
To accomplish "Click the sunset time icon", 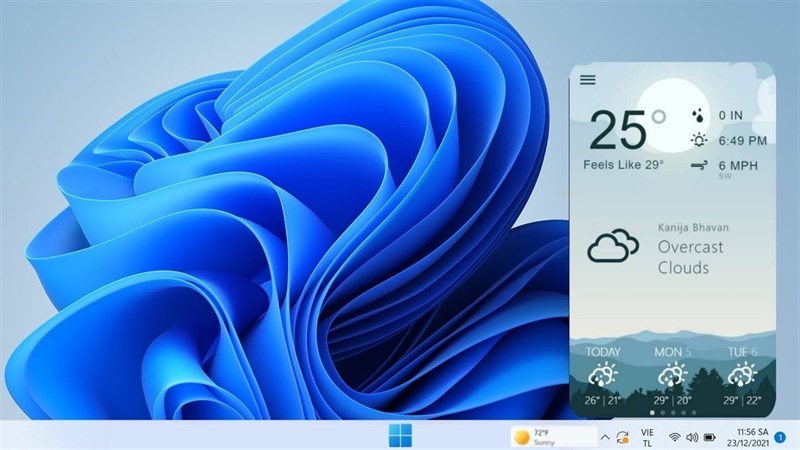I will coord(698,140).
